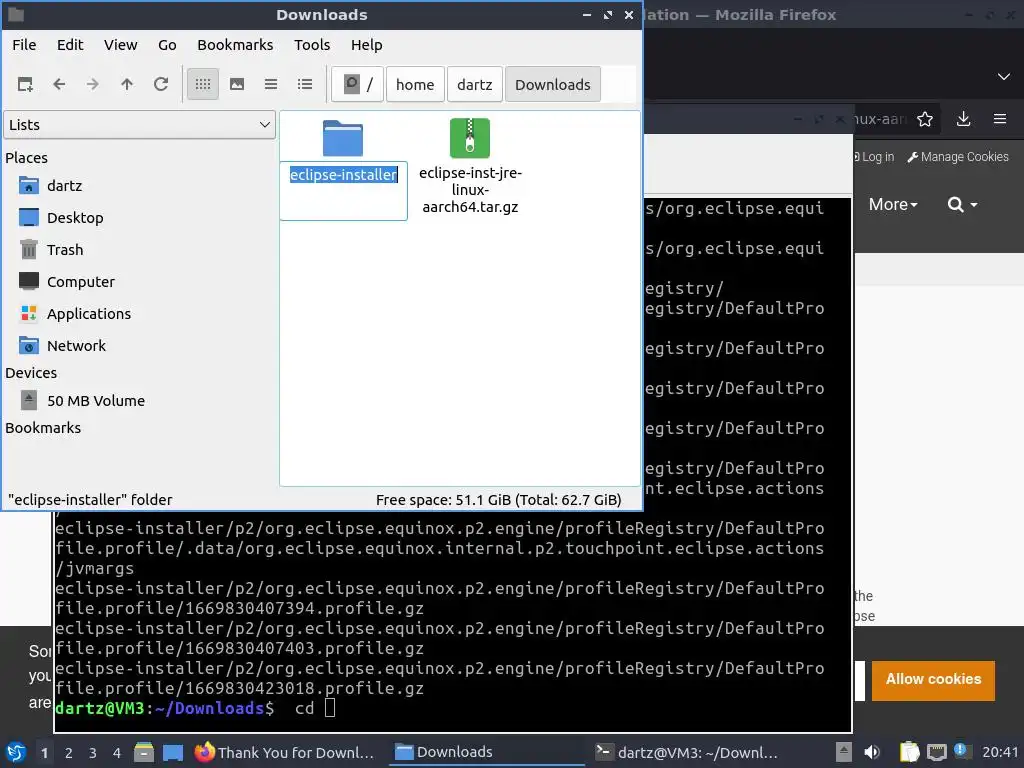
Task: Go forward in file manager history
Action: [x=93, y=84]
